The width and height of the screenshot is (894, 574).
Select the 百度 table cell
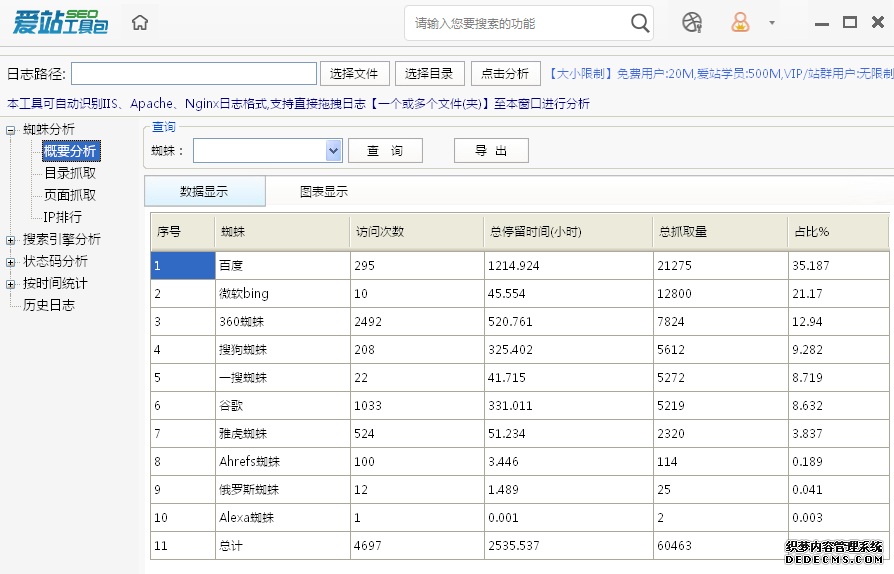(x=283, y=266)
